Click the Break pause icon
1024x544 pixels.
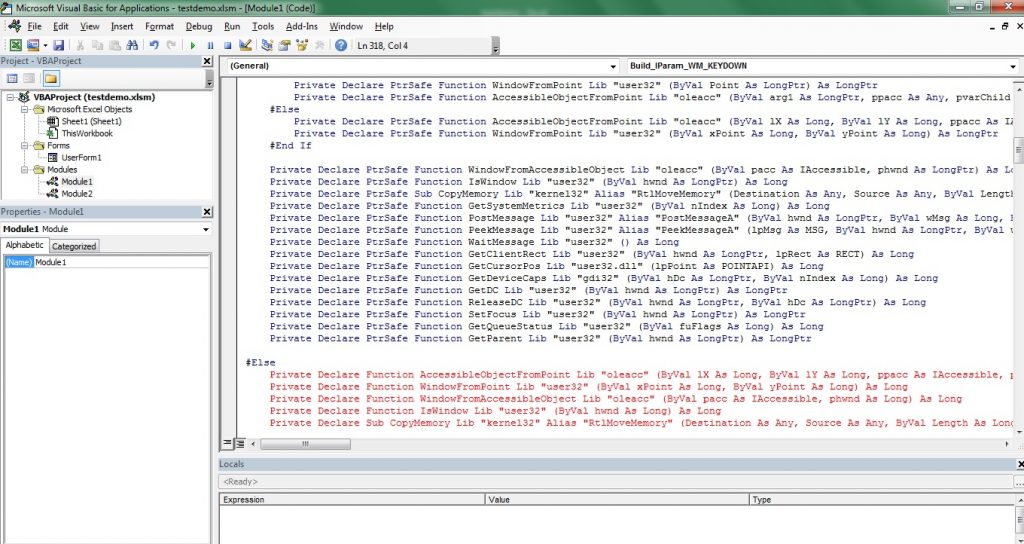click(x=210, y=46)
